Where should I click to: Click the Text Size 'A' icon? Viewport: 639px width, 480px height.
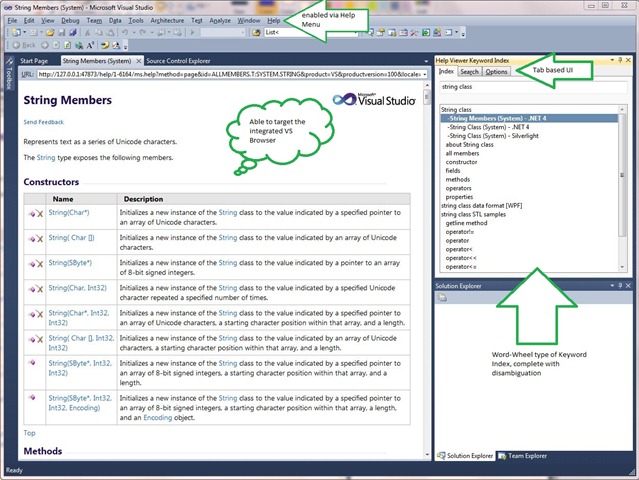[x=90, y=45]
